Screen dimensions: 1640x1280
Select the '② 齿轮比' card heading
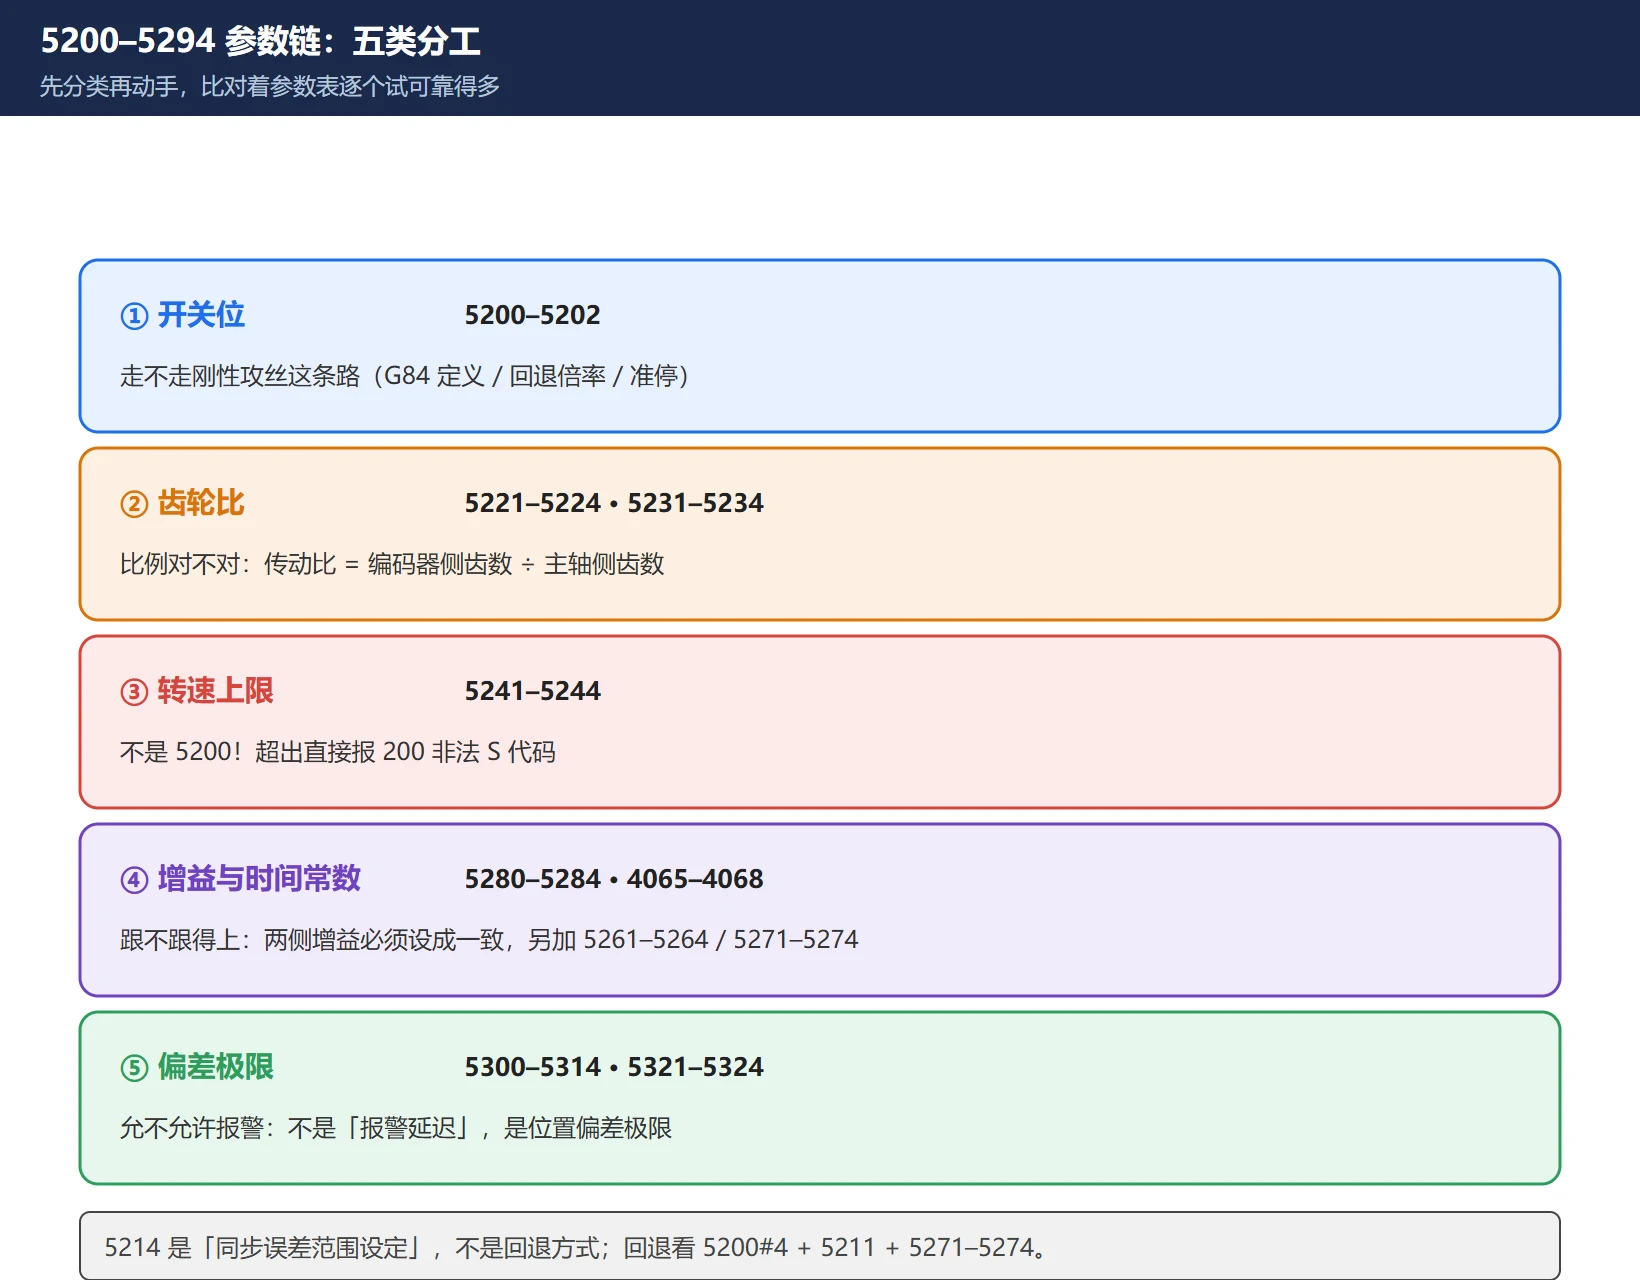click(182, 503)
